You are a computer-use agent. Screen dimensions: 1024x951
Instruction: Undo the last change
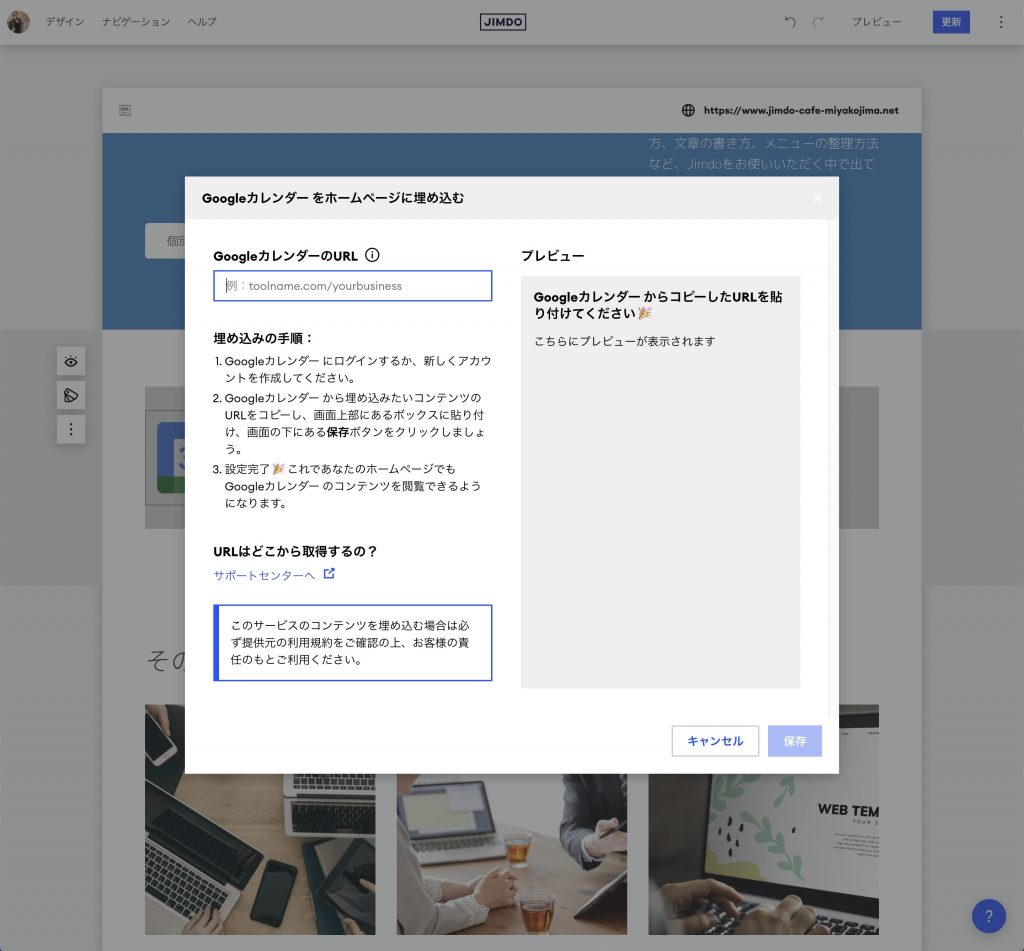pyautogui.click(x=790, y=22)
